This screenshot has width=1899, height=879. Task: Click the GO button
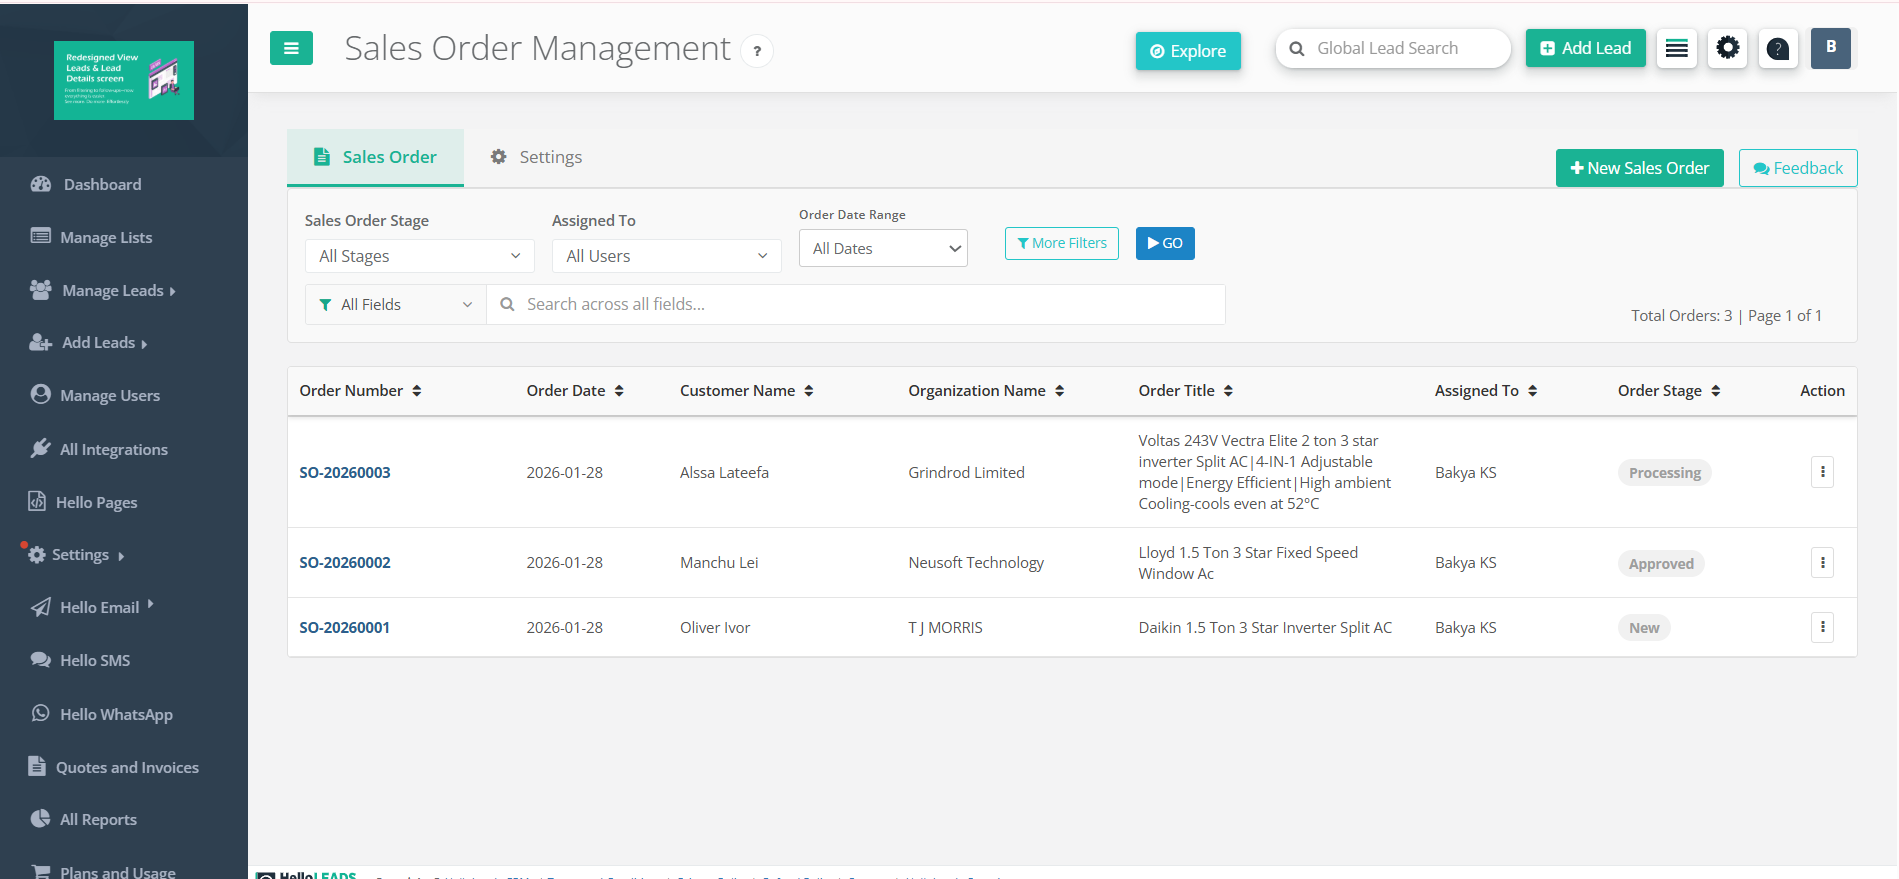1165,243
